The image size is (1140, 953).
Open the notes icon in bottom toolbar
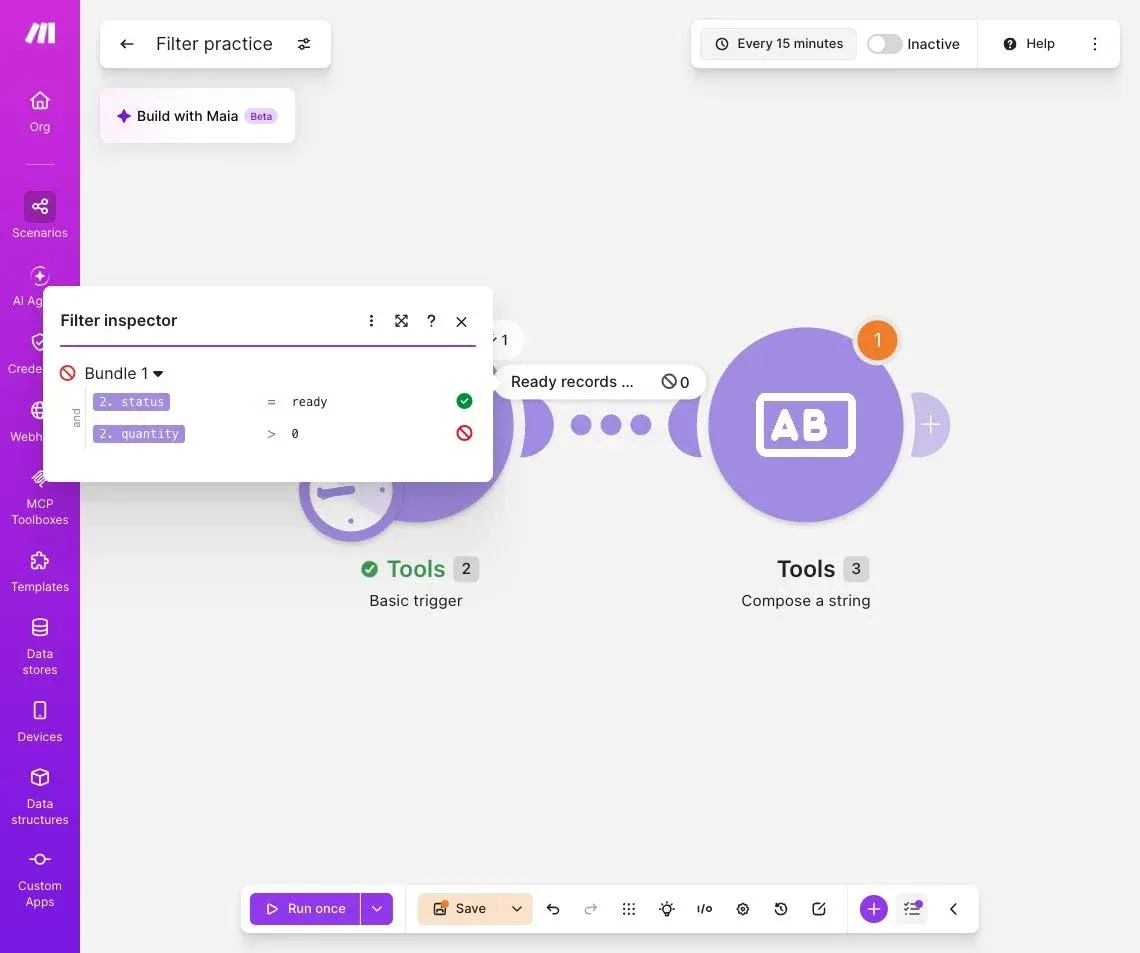click(819, 909)
